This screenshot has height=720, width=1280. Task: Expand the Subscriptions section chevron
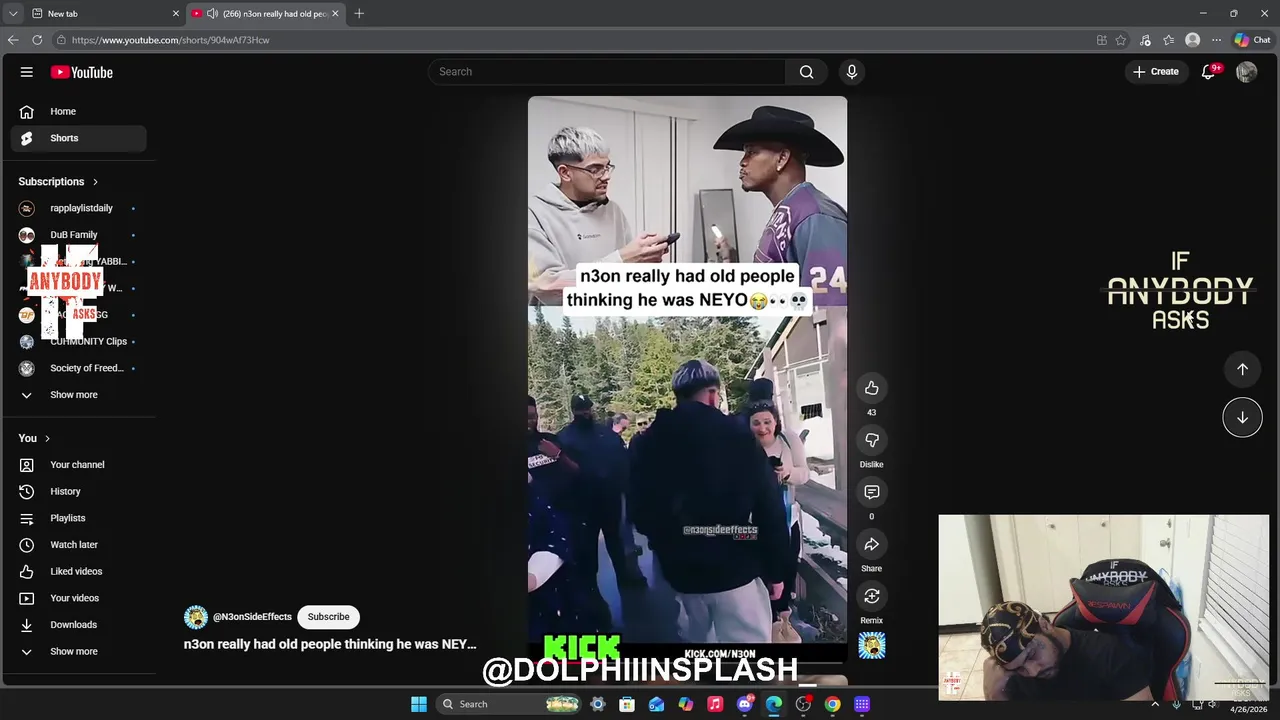pyautogui.click(x=95, y=182)
